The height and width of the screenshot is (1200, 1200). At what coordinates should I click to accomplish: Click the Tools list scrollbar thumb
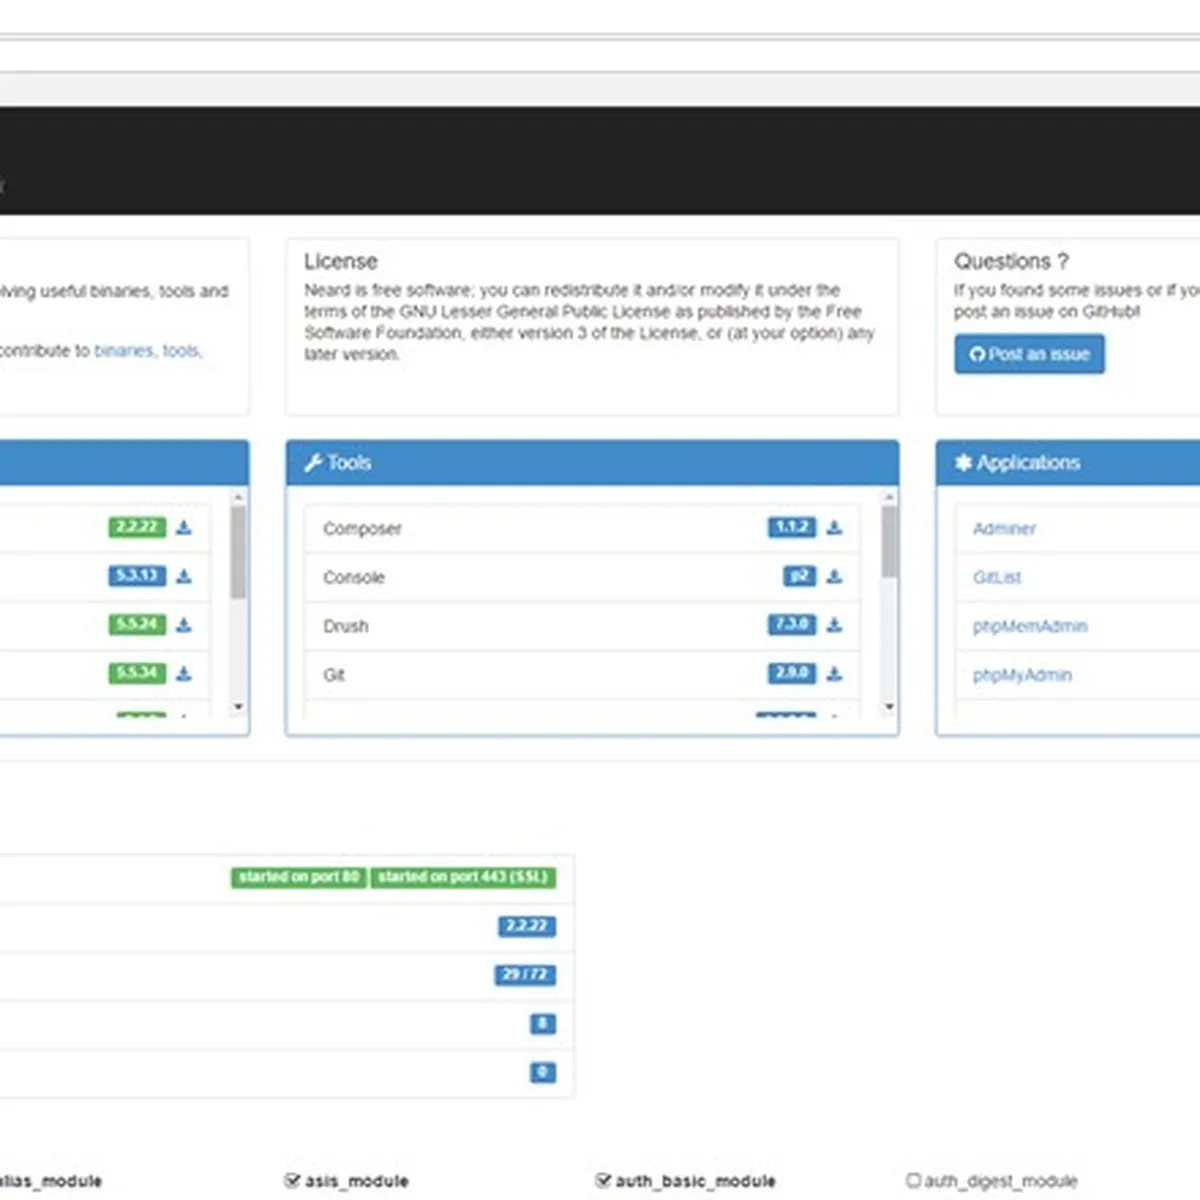click(x=889, y=541)
